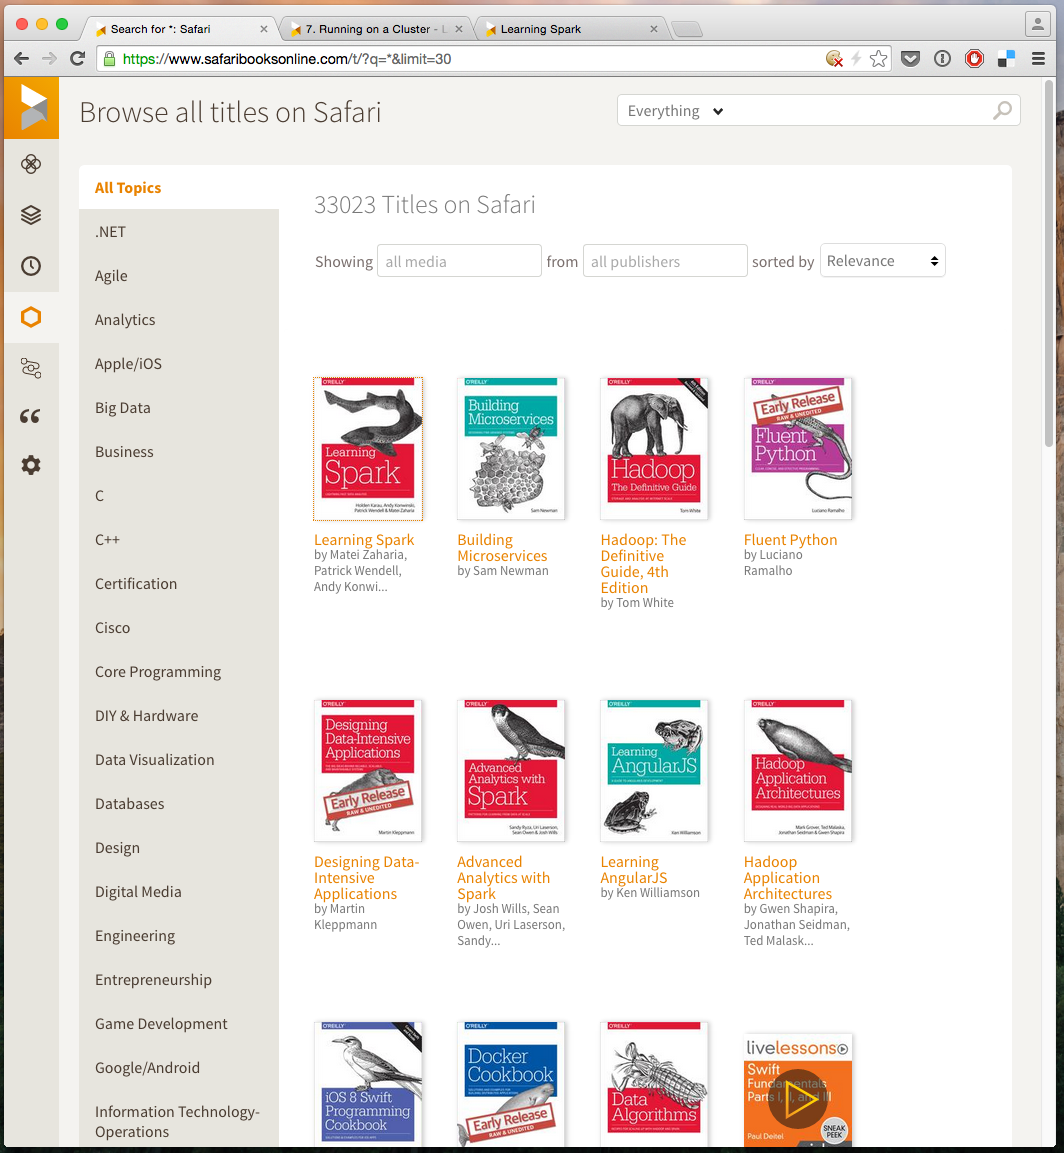1064x1153 pixels.
Task: Play the Swift Fundamentals livelessons video
Action: 798,1101
